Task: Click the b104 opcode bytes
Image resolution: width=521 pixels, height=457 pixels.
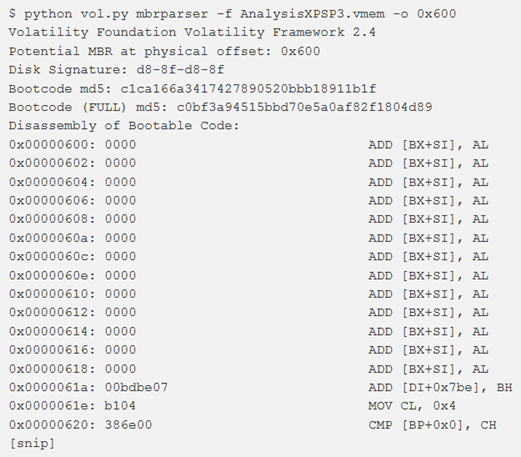Action: pos(120,406)
